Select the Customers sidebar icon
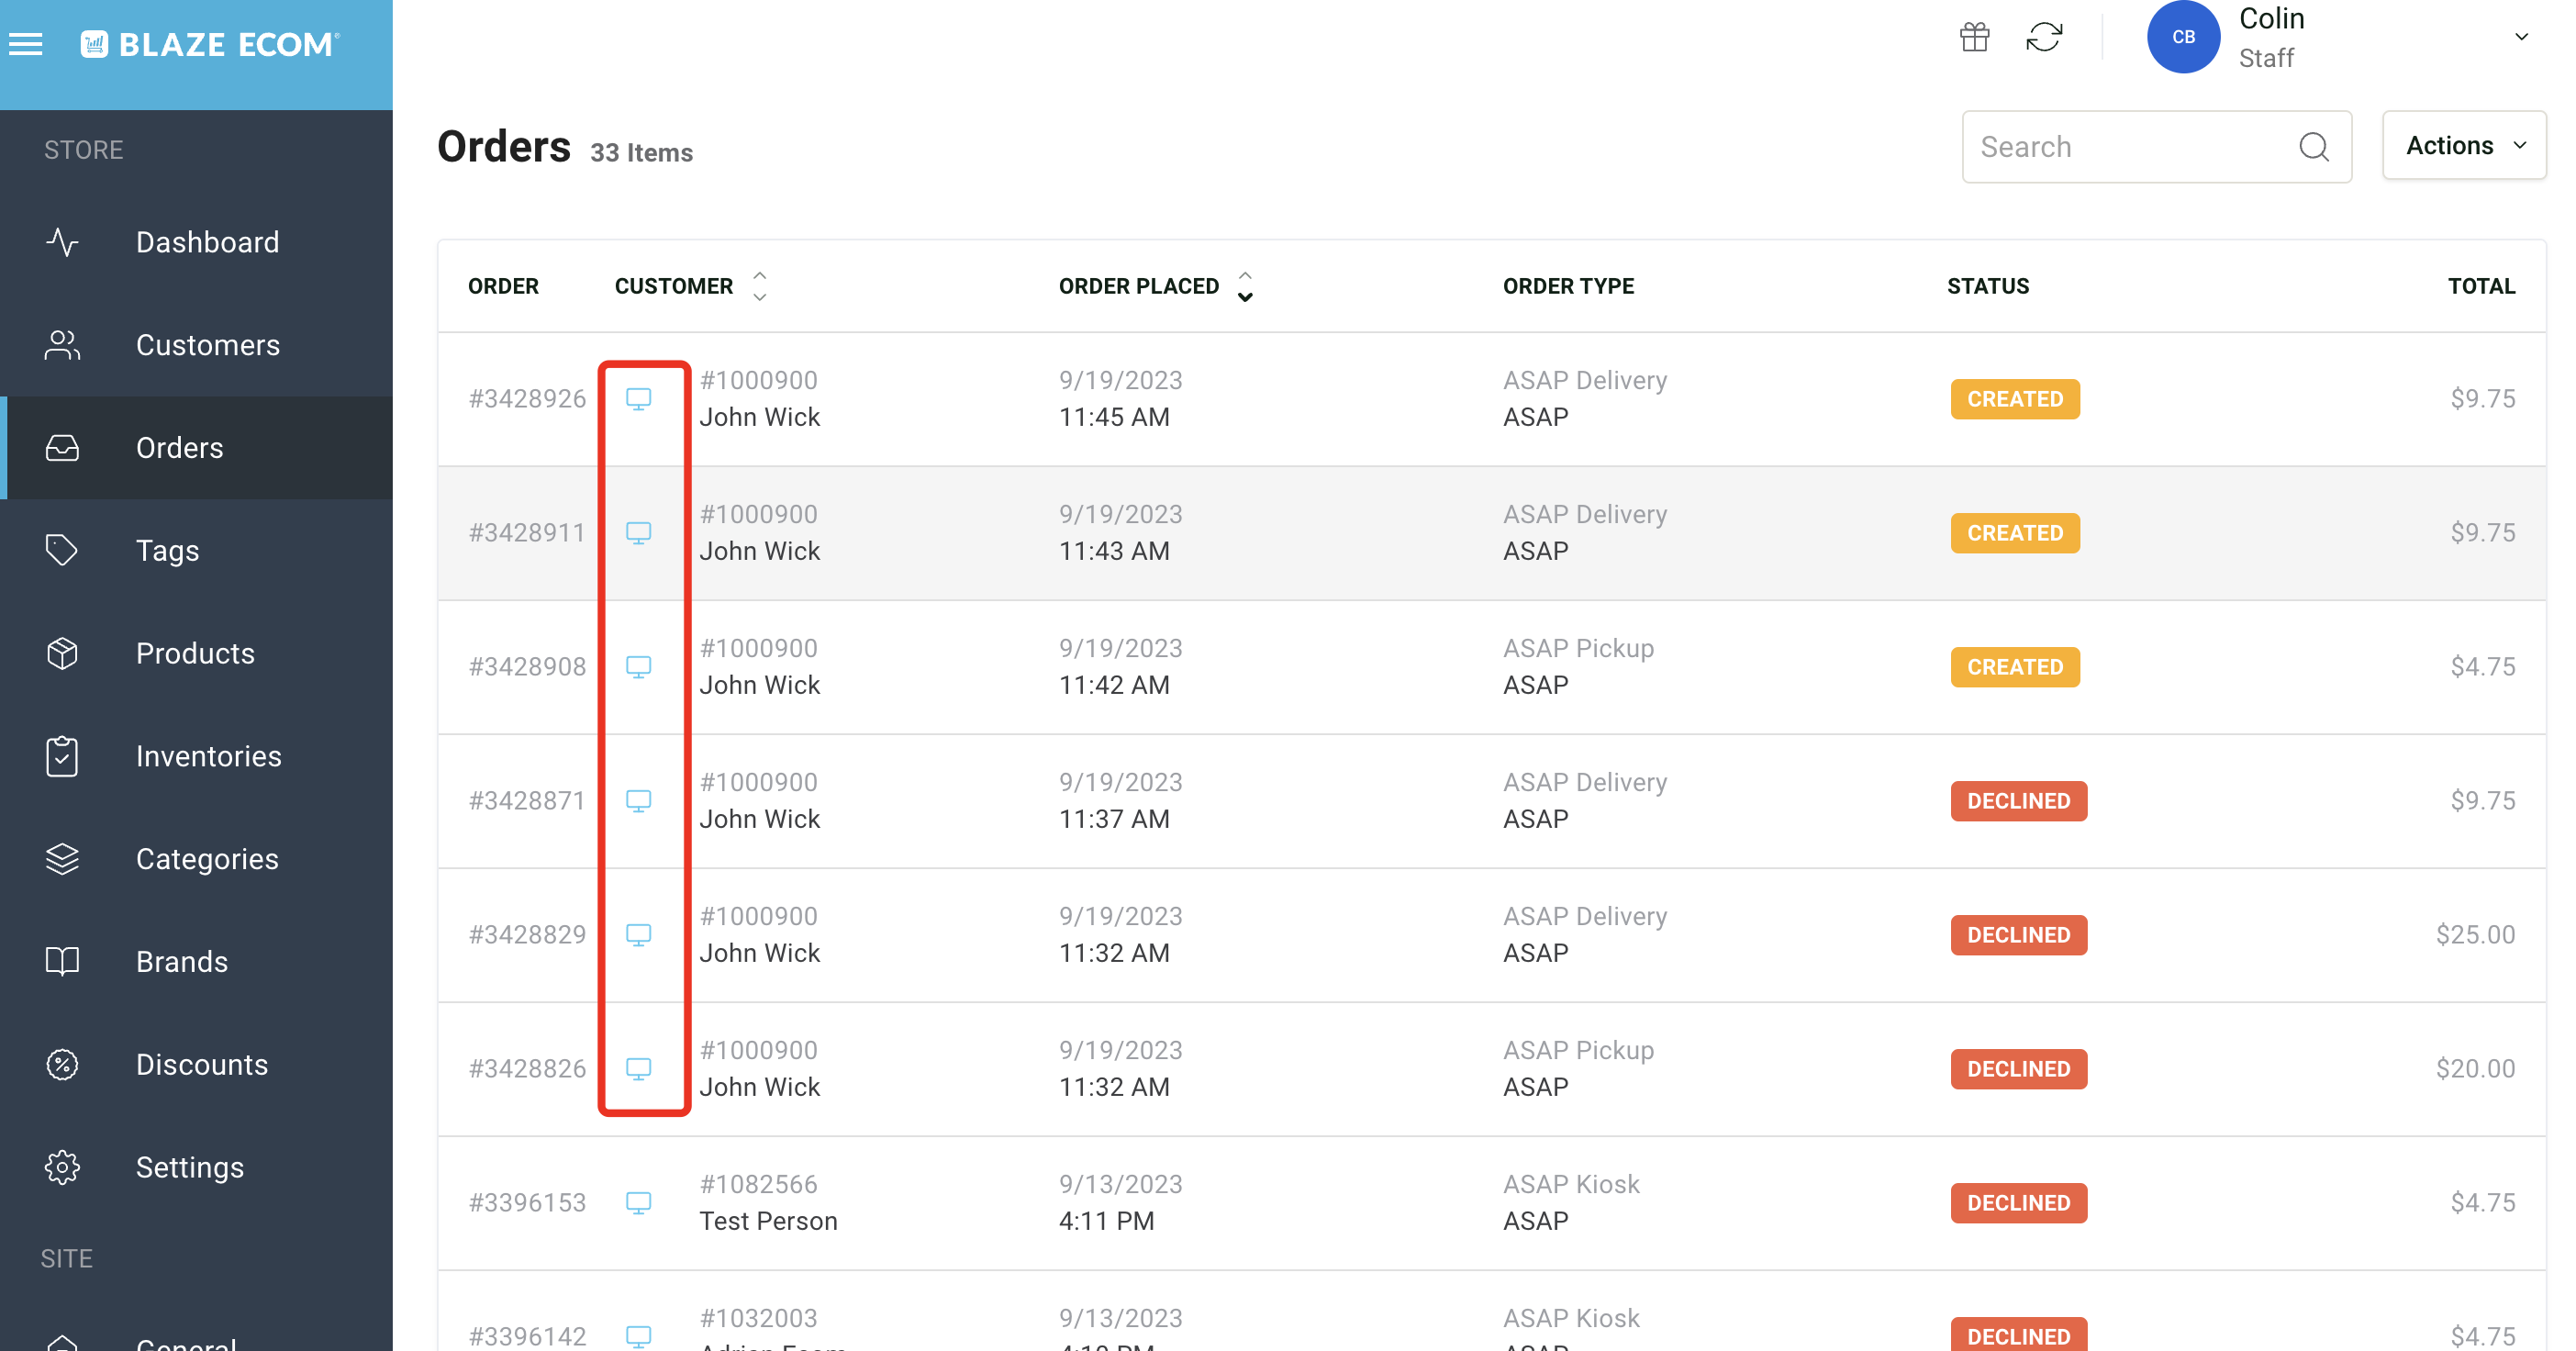 point(61,345)
